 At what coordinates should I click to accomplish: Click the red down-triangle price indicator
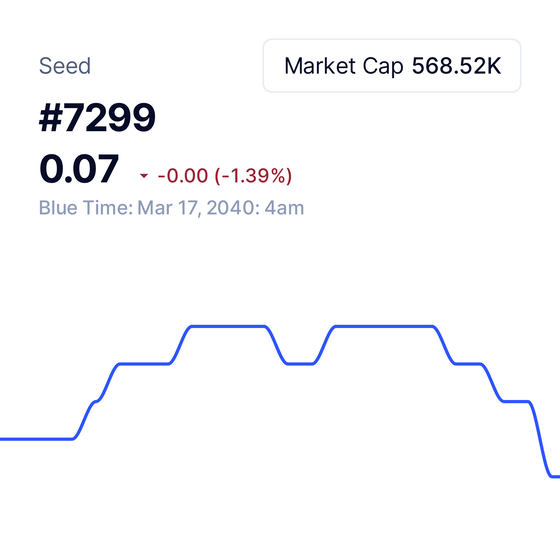point(144,176)
